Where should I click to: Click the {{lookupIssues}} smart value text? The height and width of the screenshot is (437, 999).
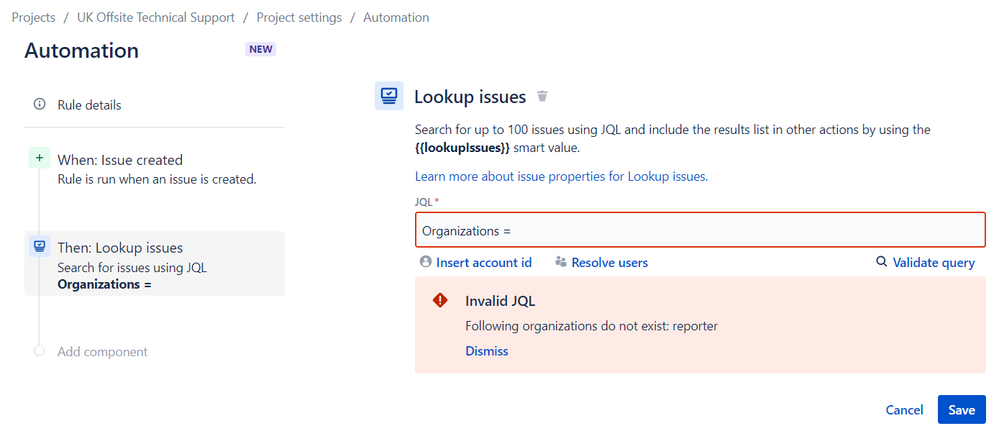click(463, 148)
